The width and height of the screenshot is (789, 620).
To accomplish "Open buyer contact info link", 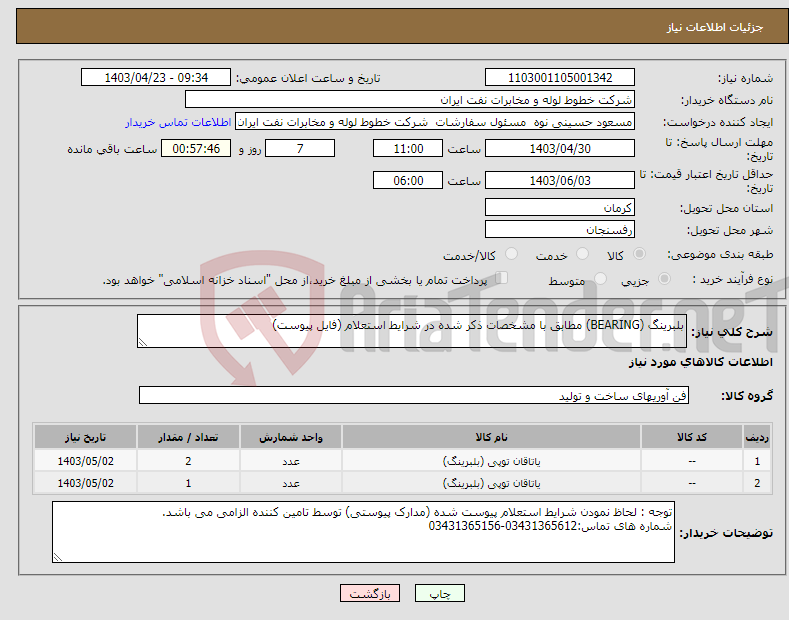I will tap(178, 122).
